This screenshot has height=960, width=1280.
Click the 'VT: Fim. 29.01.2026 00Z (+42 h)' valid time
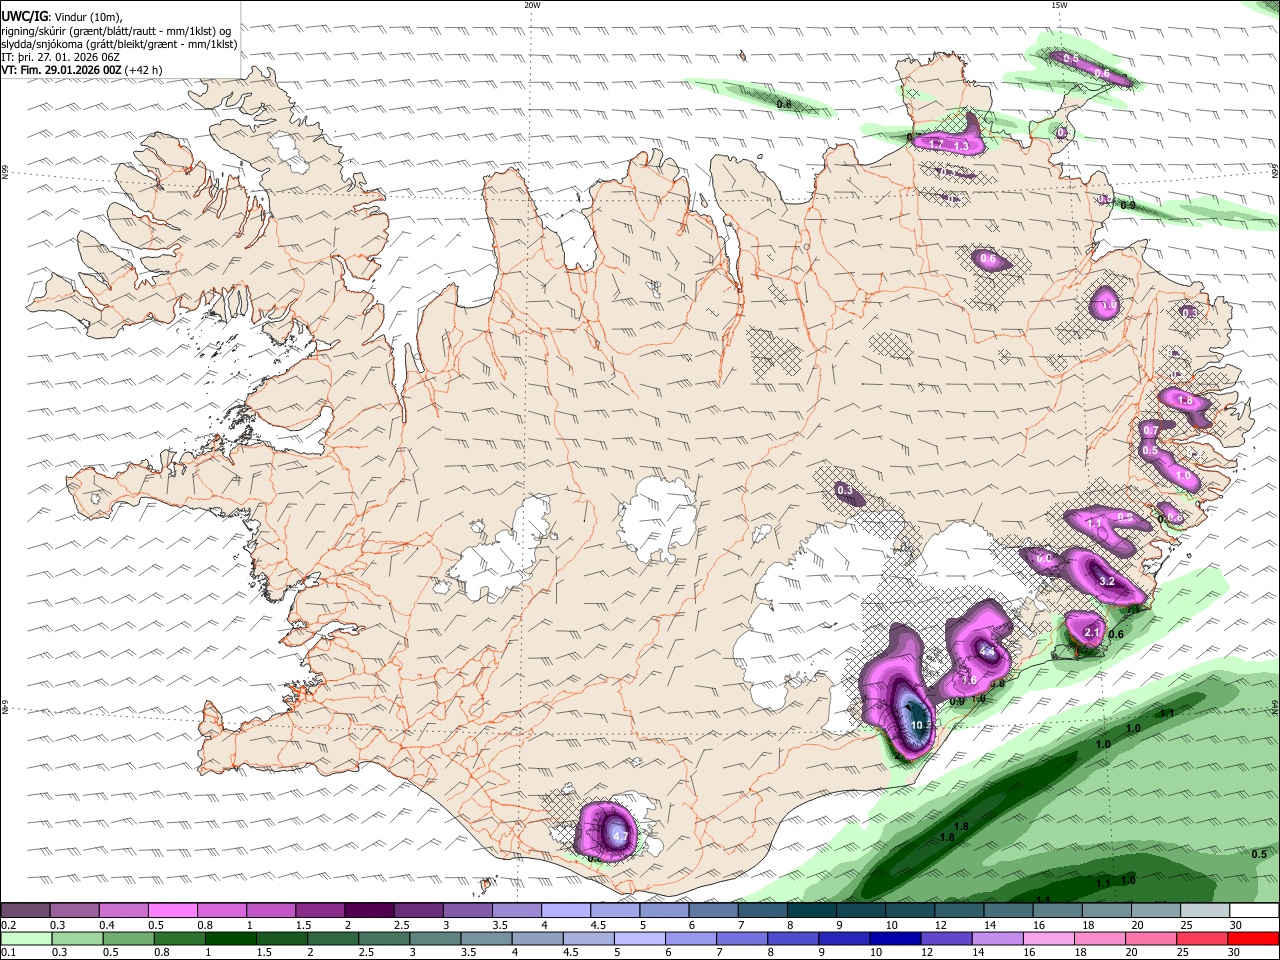pos(82,70)
